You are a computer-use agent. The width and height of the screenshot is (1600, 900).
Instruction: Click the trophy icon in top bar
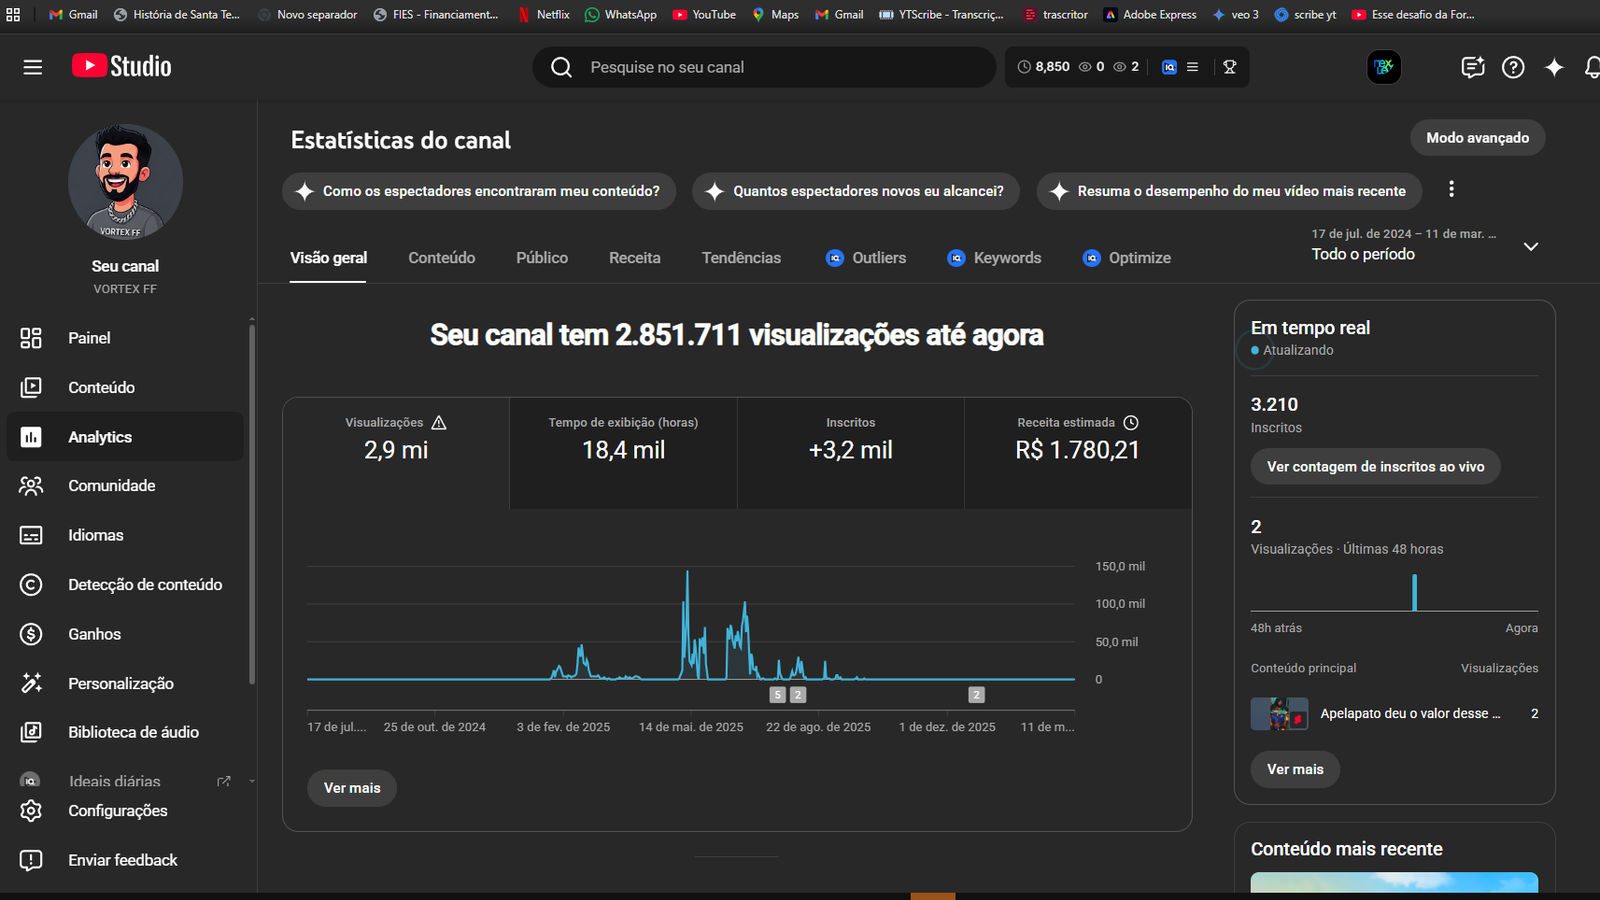coord(1230,67)
